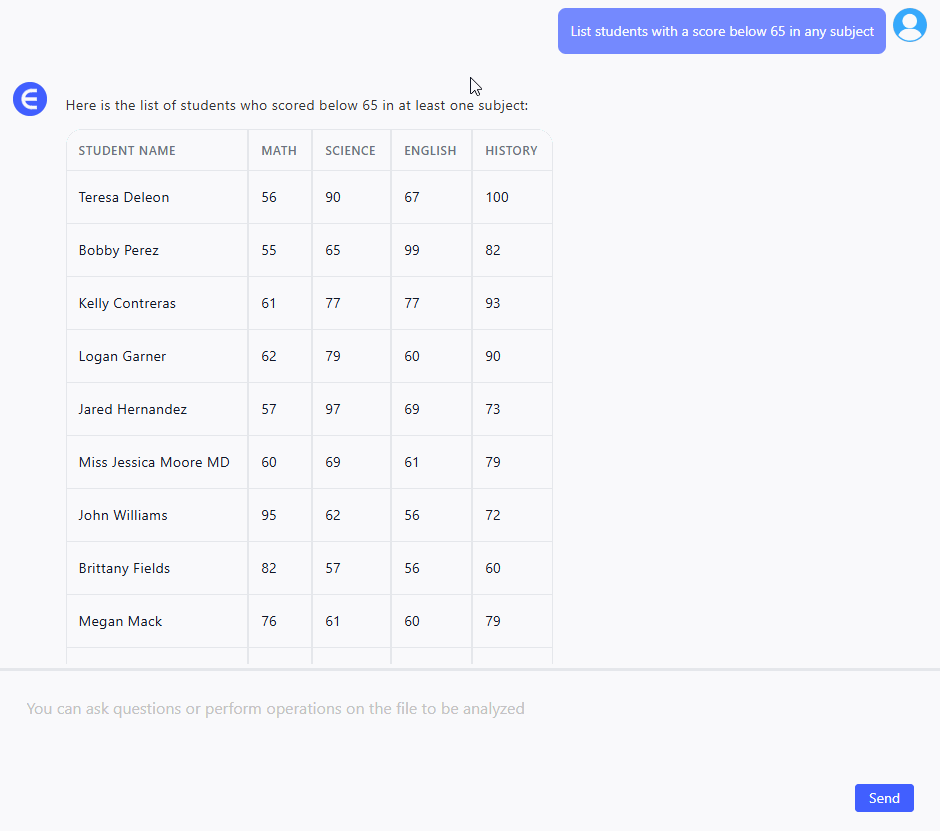Select the Kelly Contreras row name
940x831 pixels.
(127, 304)
